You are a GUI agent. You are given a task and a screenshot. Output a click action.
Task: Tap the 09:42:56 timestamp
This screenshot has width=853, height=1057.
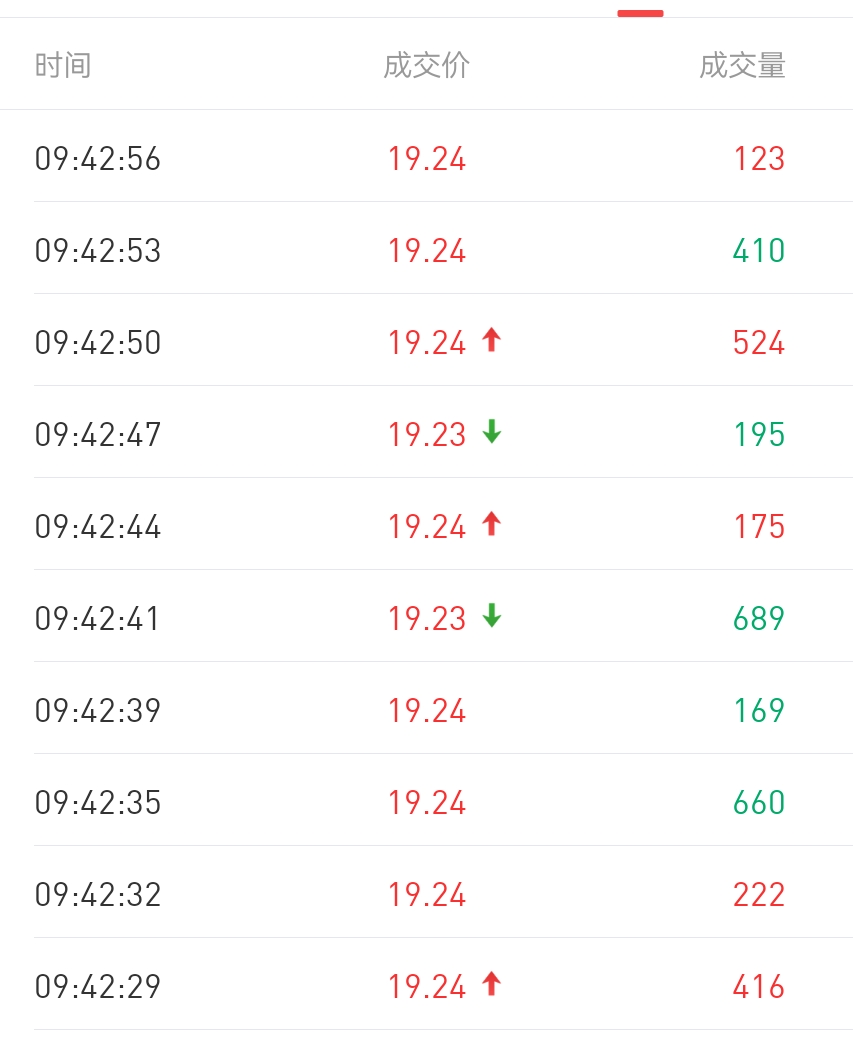[98, 159]
